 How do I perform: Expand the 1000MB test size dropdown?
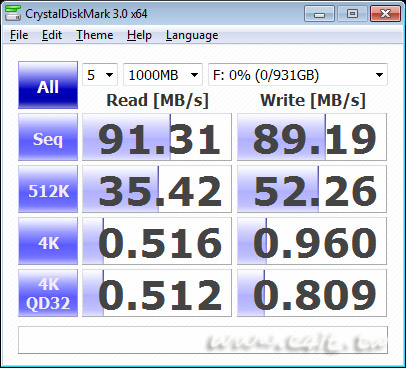pos(163,75)
